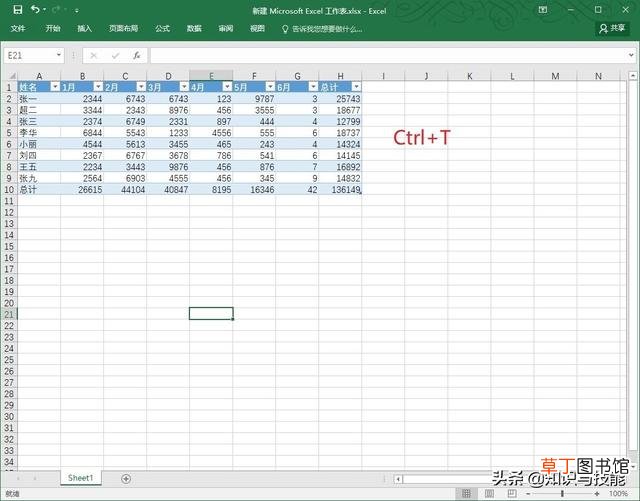Switch to the 公式 ribbon tab
The image size is (640, 501).
pos(162,28)
